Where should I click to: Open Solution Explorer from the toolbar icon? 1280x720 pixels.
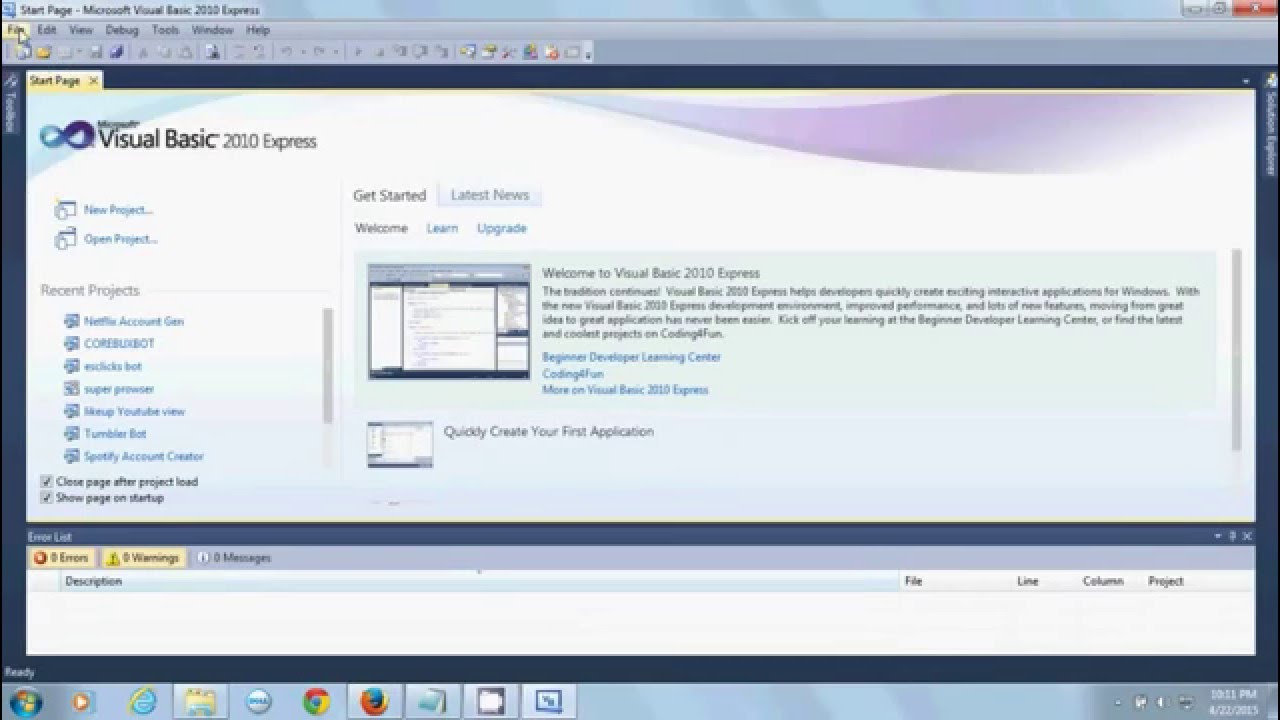(468, 51)
